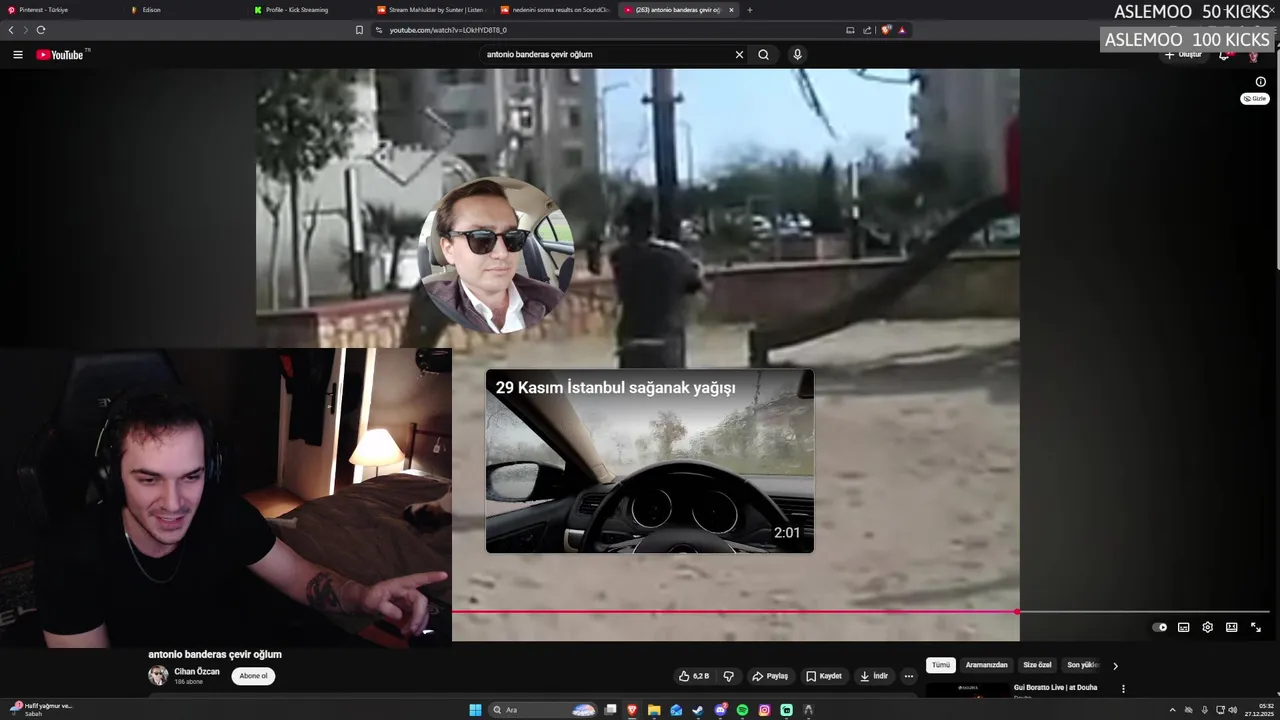Toggle the autoplay switch
Screen dimensions: 1280x720
click(x=1159, y=627)
